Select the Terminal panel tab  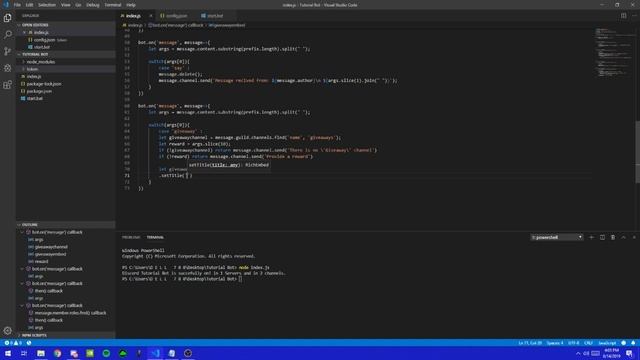[155, 237]
